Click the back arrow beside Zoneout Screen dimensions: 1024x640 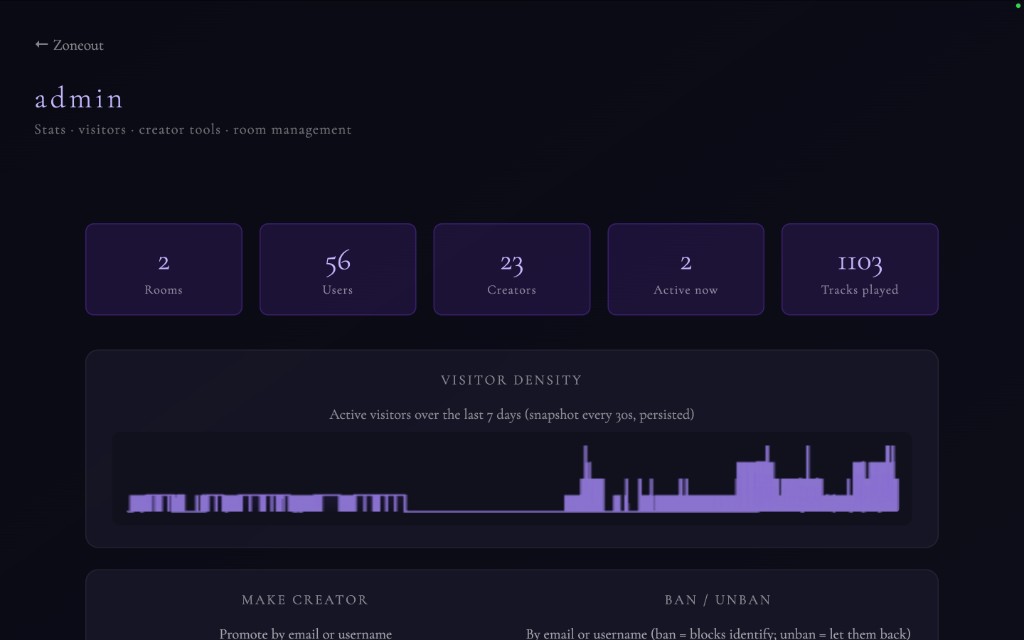[x=41, y=45]
